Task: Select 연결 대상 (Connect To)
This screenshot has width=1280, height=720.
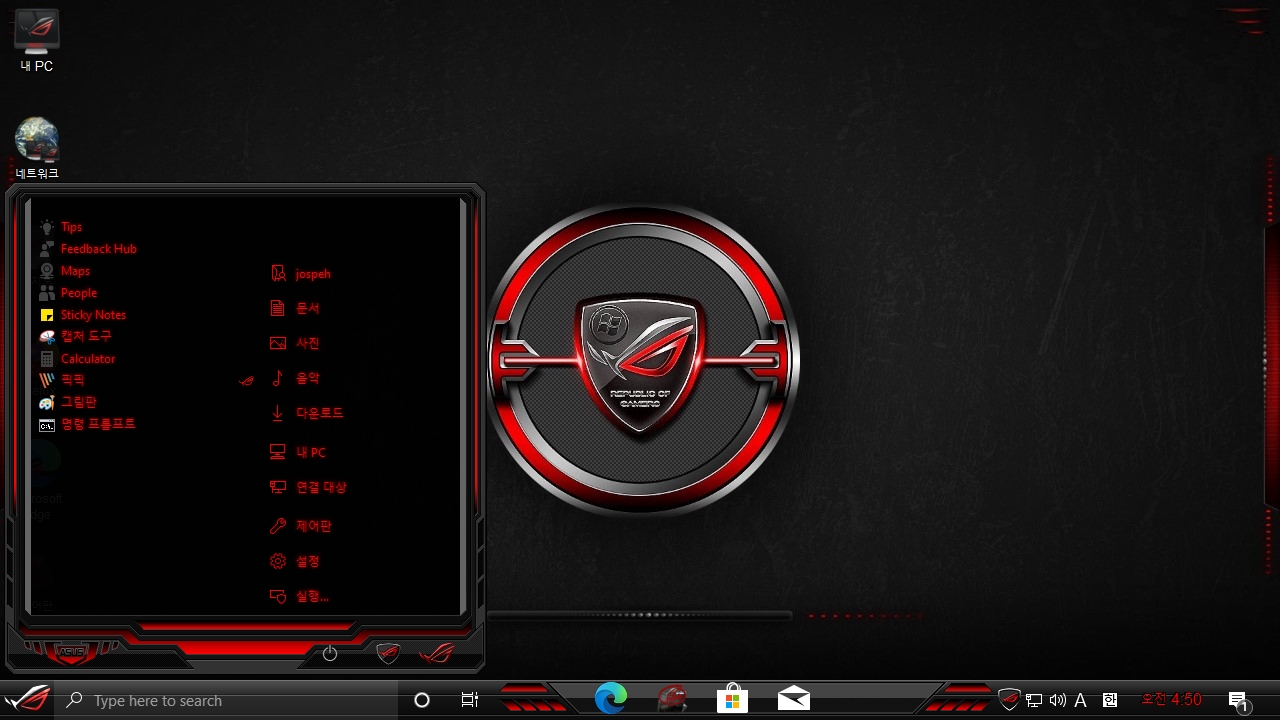Action: click(308, 487)
